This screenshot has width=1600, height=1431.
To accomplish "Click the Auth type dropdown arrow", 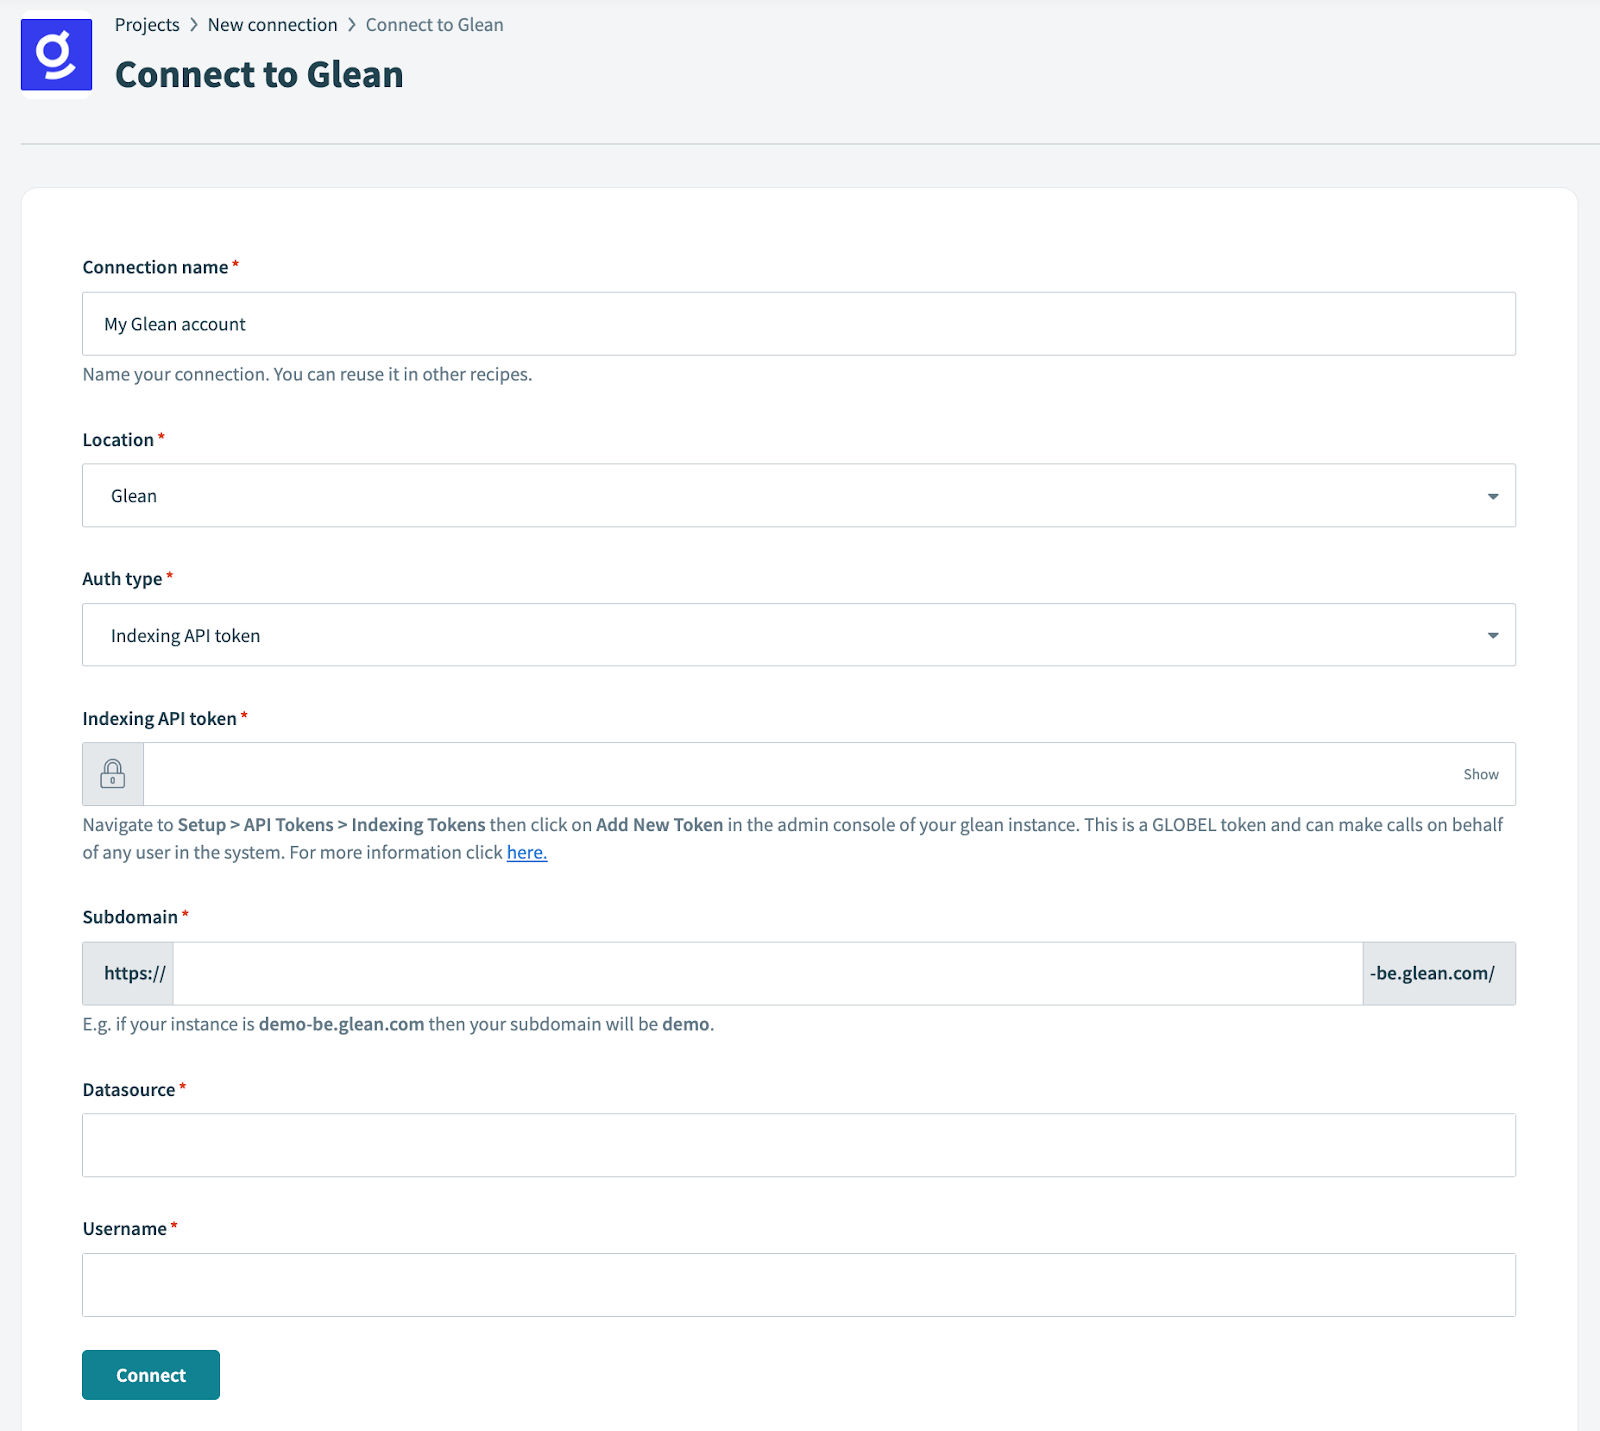I will pyautogui.click(x=1492, y=634).
